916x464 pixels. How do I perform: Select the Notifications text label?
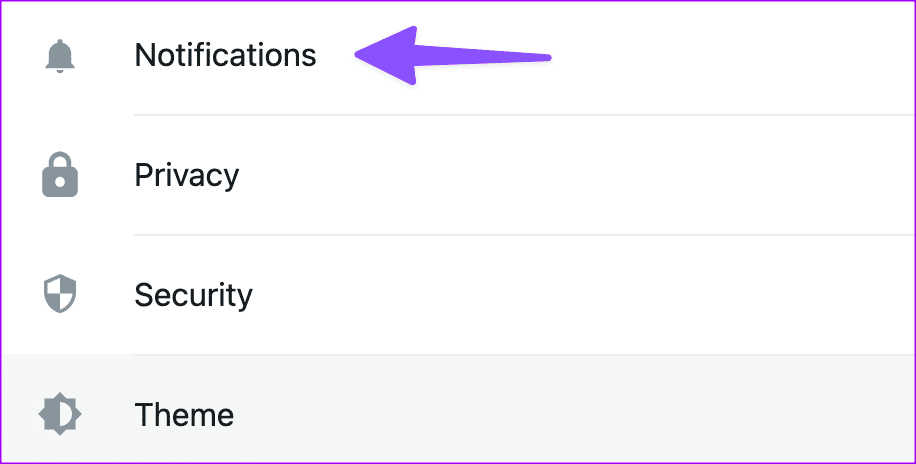click(225, 55)
